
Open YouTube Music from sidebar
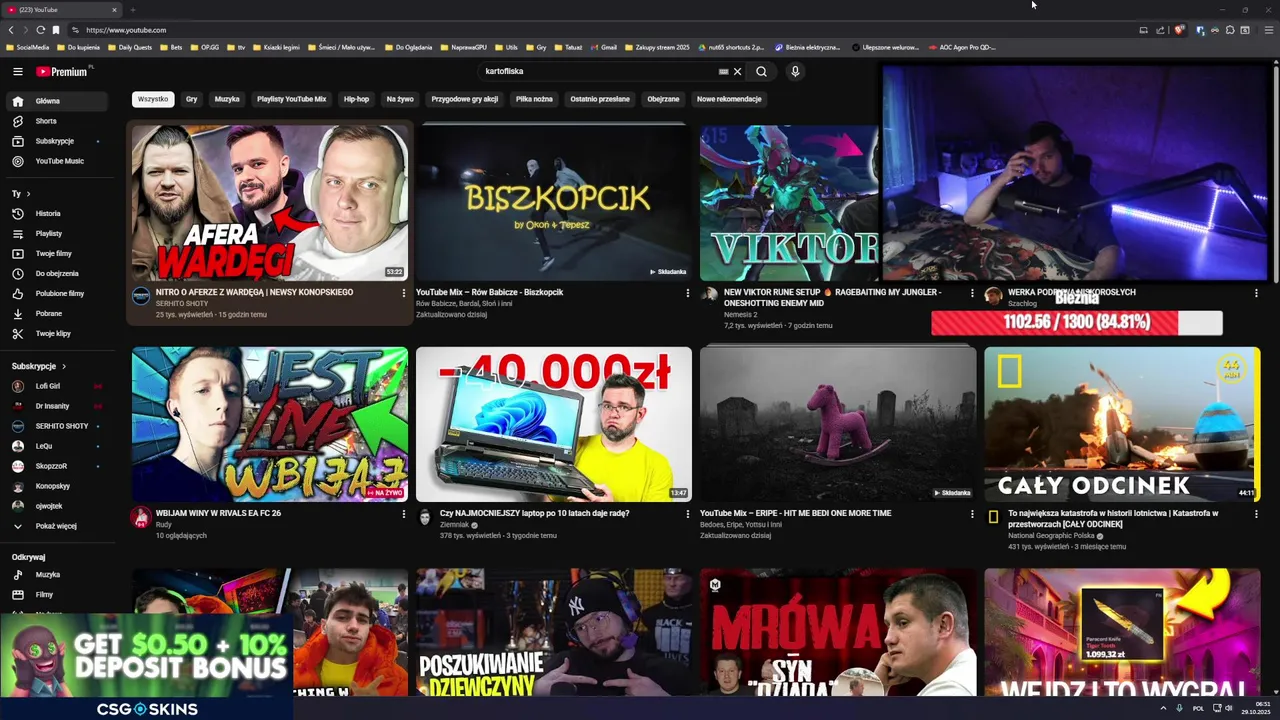(x=59, y=161)
